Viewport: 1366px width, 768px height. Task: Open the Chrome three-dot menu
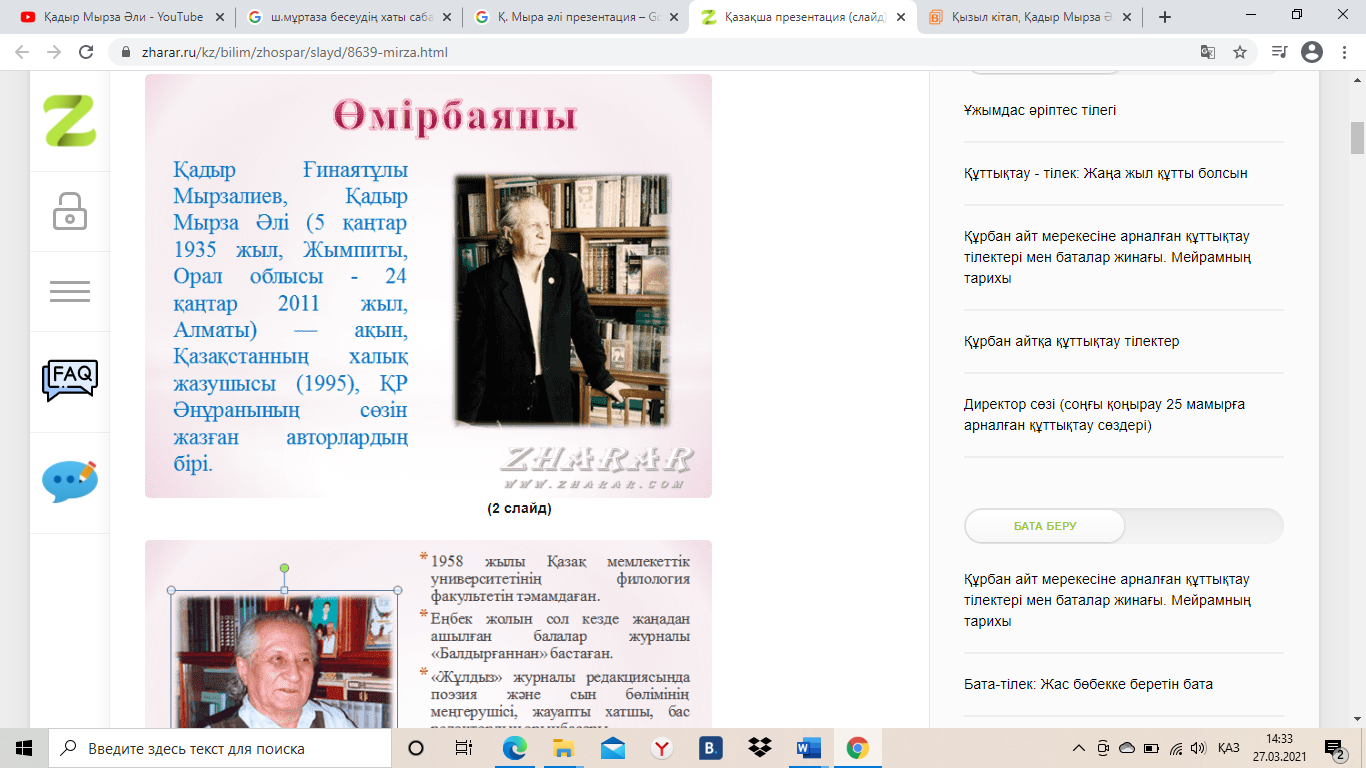[1344, 52]
